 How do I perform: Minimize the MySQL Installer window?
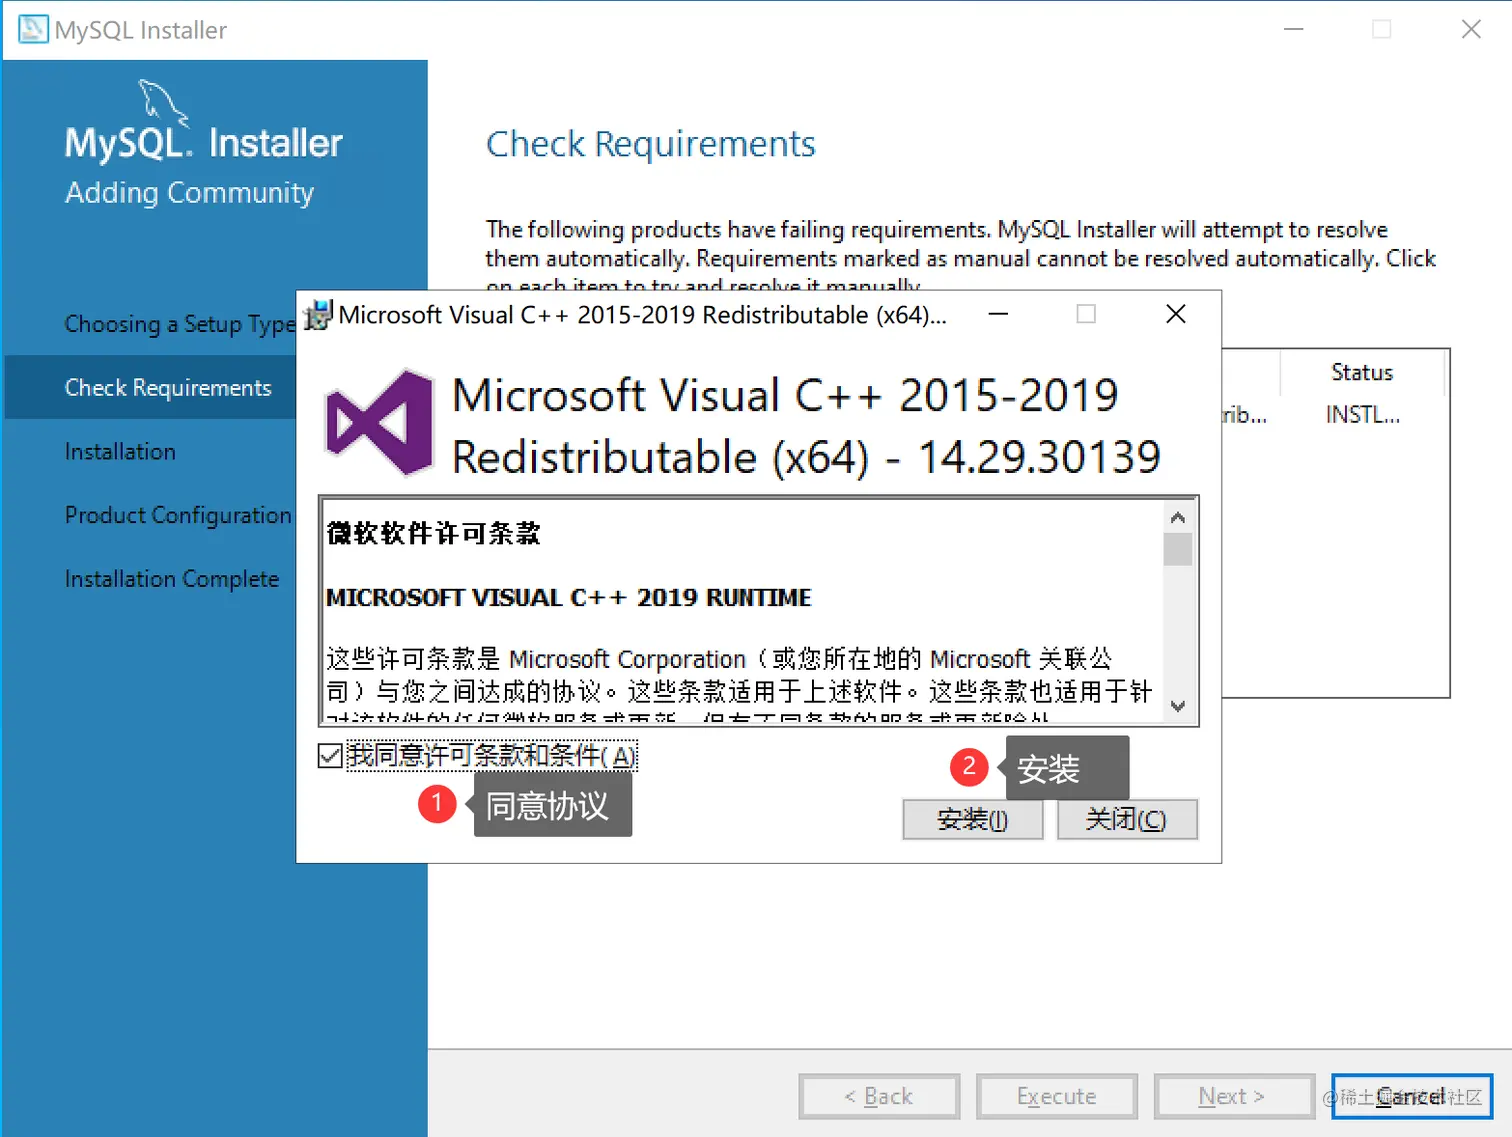click(1294, 29)
